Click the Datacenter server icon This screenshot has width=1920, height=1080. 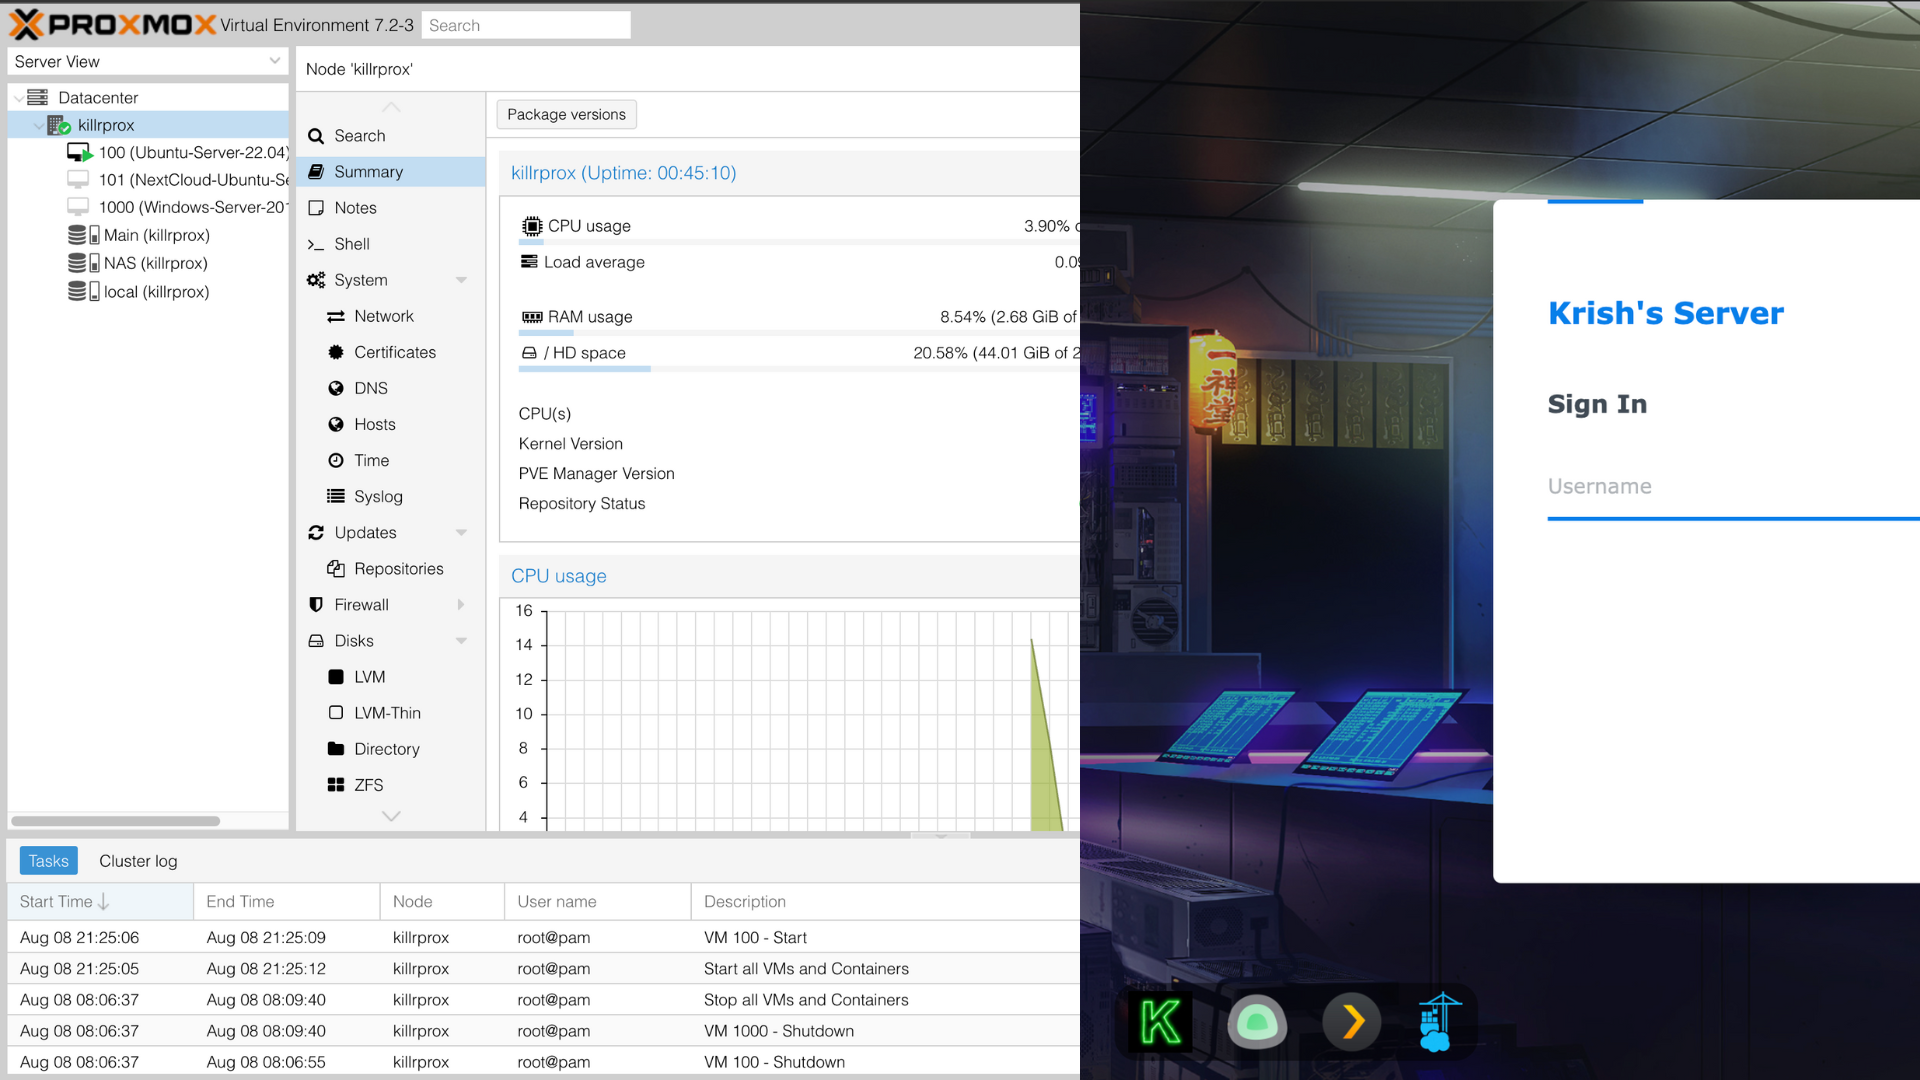coord(37,97)
